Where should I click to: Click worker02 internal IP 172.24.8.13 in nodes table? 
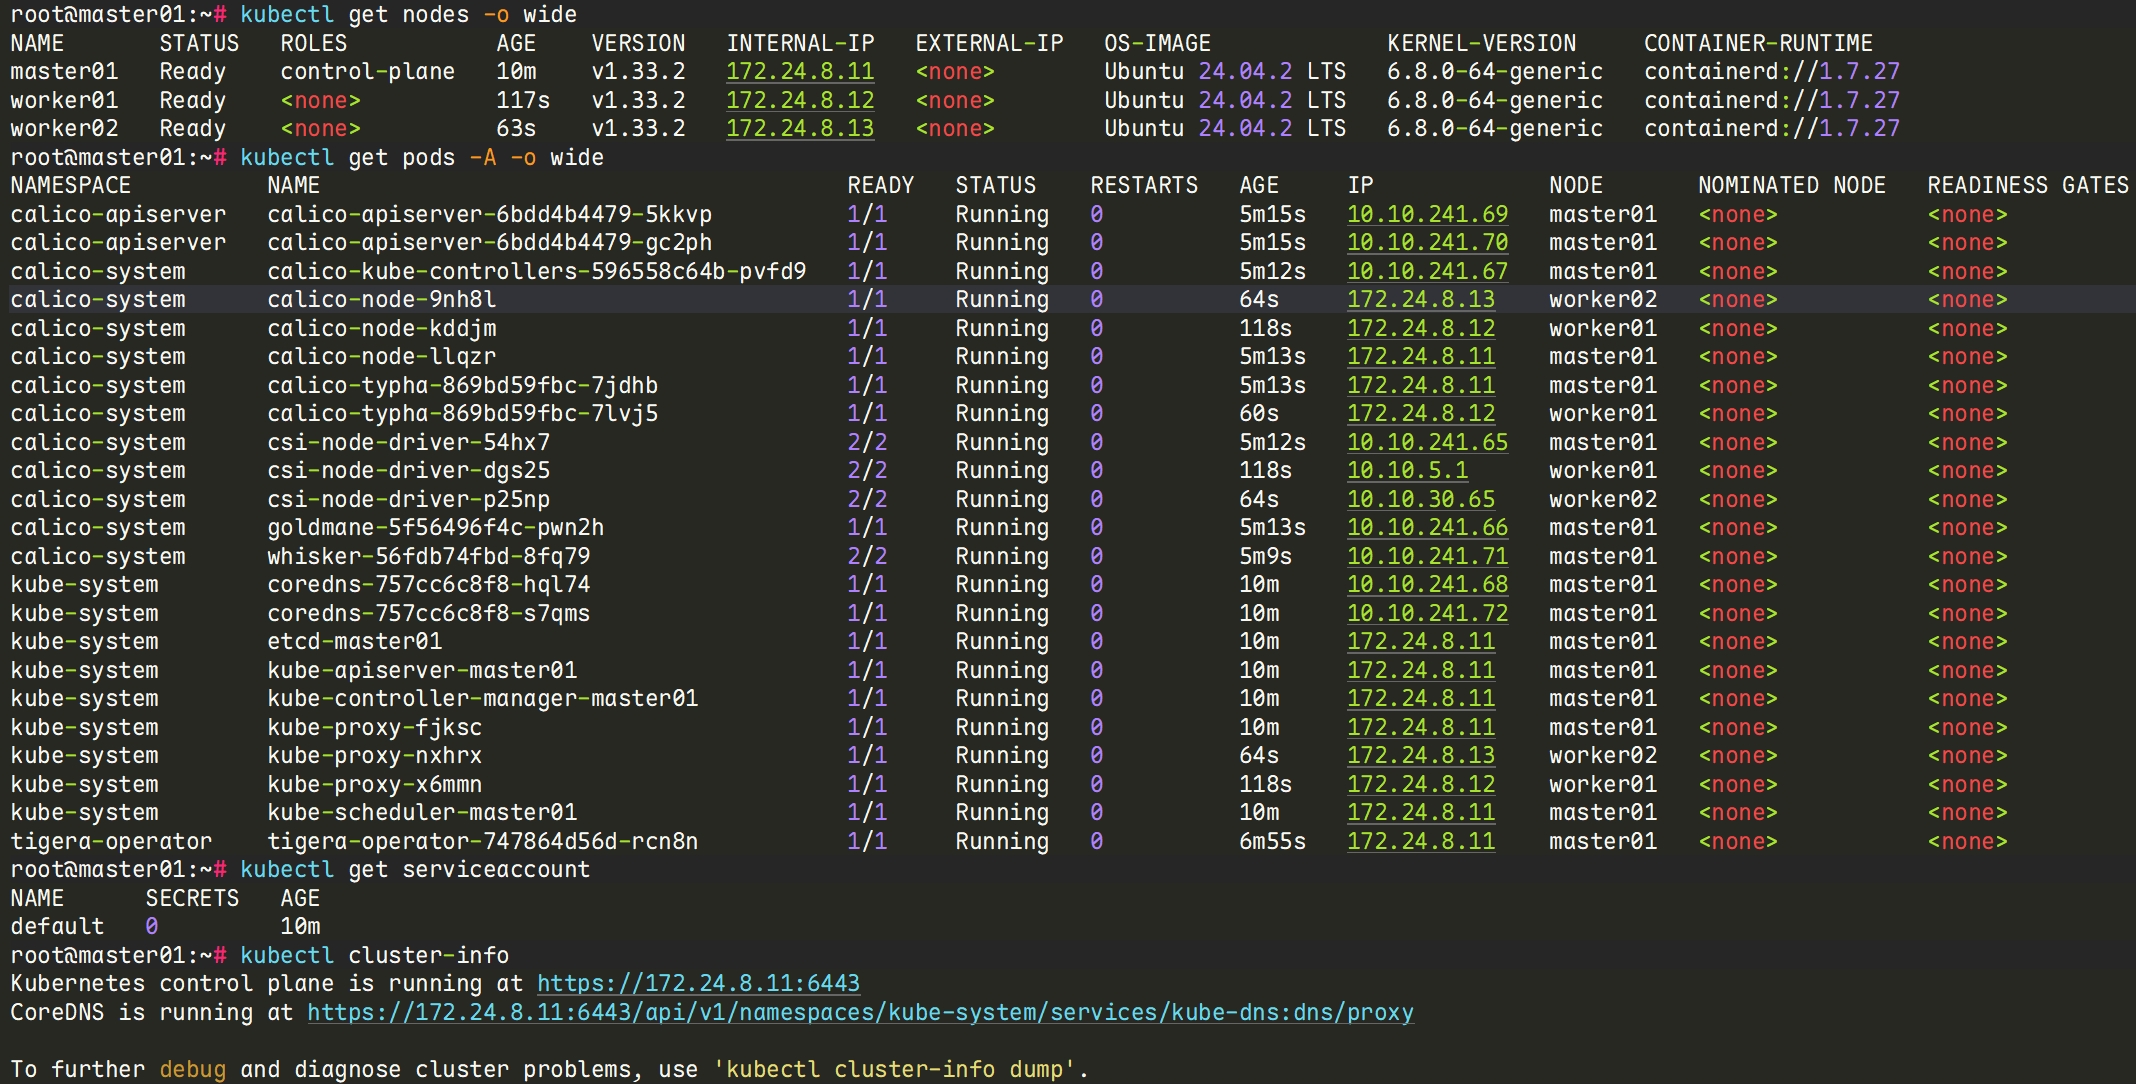click(799, 129)
